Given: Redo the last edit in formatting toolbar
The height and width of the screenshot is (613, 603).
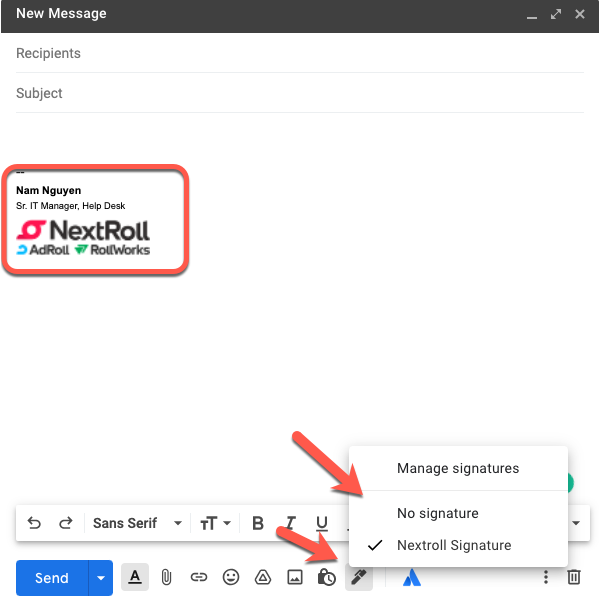Looking at the screenshot, I should [x=65, y=523].
